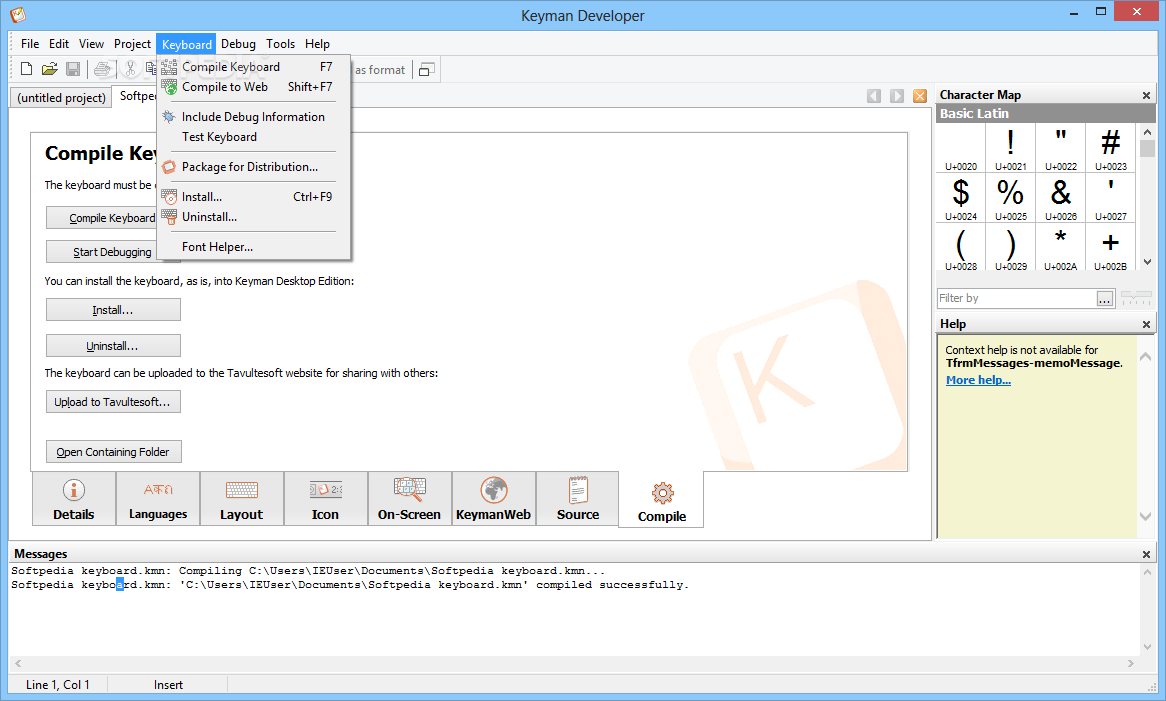This screenshot has height=701, width=1166.
Task: Click the Help panel scrollbar down arrow
Action: [x=1146, y=516]
